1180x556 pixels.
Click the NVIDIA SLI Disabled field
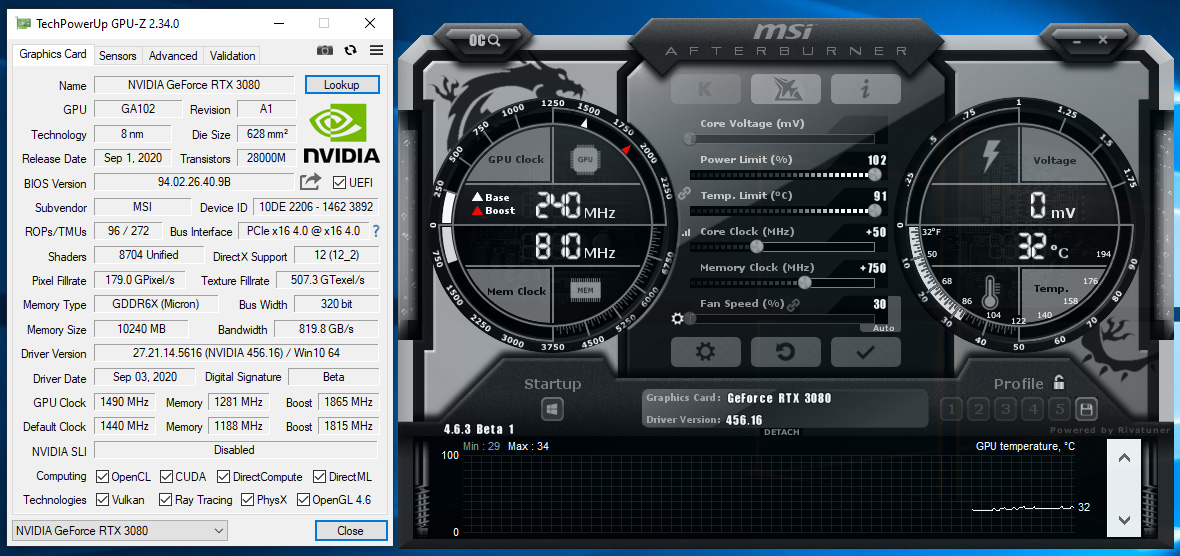(236, 450)
